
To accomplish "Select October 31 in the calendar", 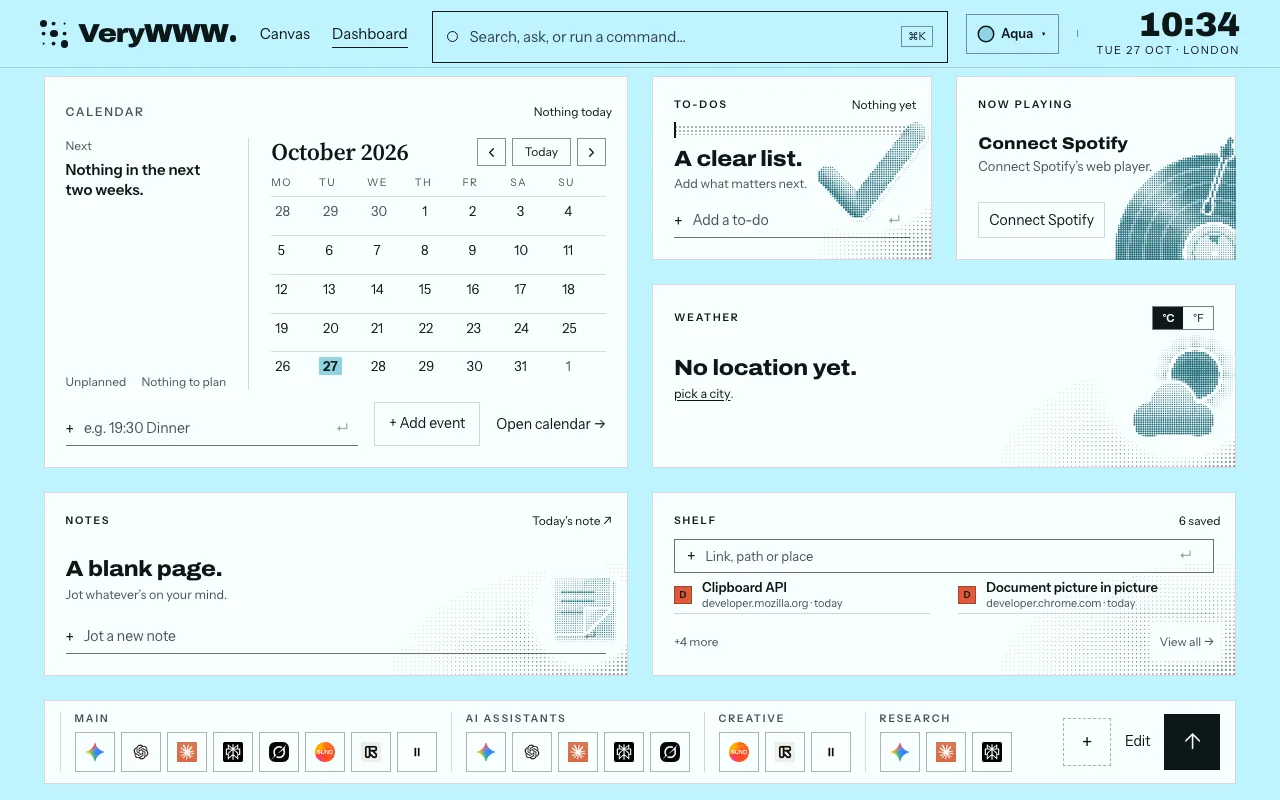I will point(520,366).
